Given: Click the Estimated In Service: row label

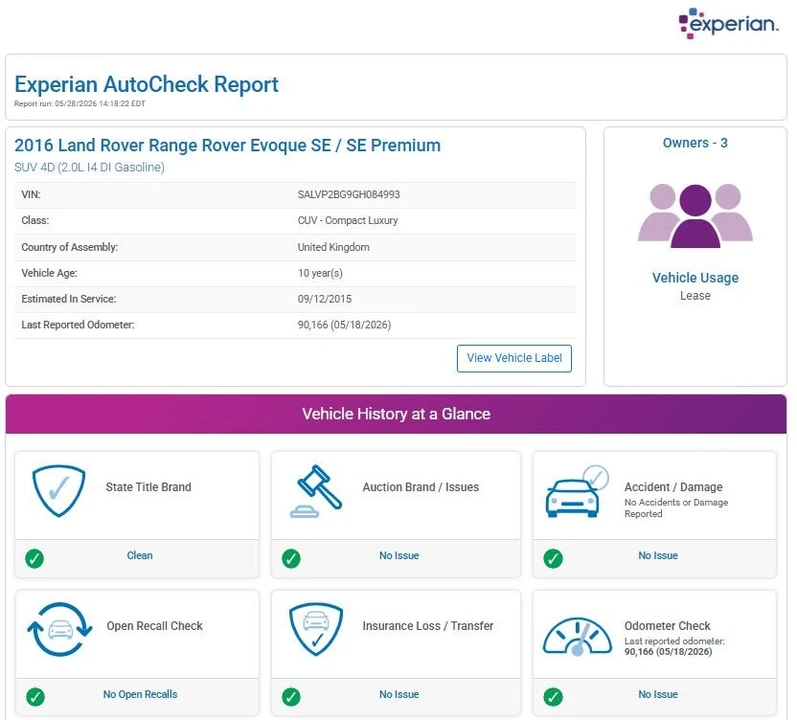Looking at the screenshot, I should click(x=69, y=299).
